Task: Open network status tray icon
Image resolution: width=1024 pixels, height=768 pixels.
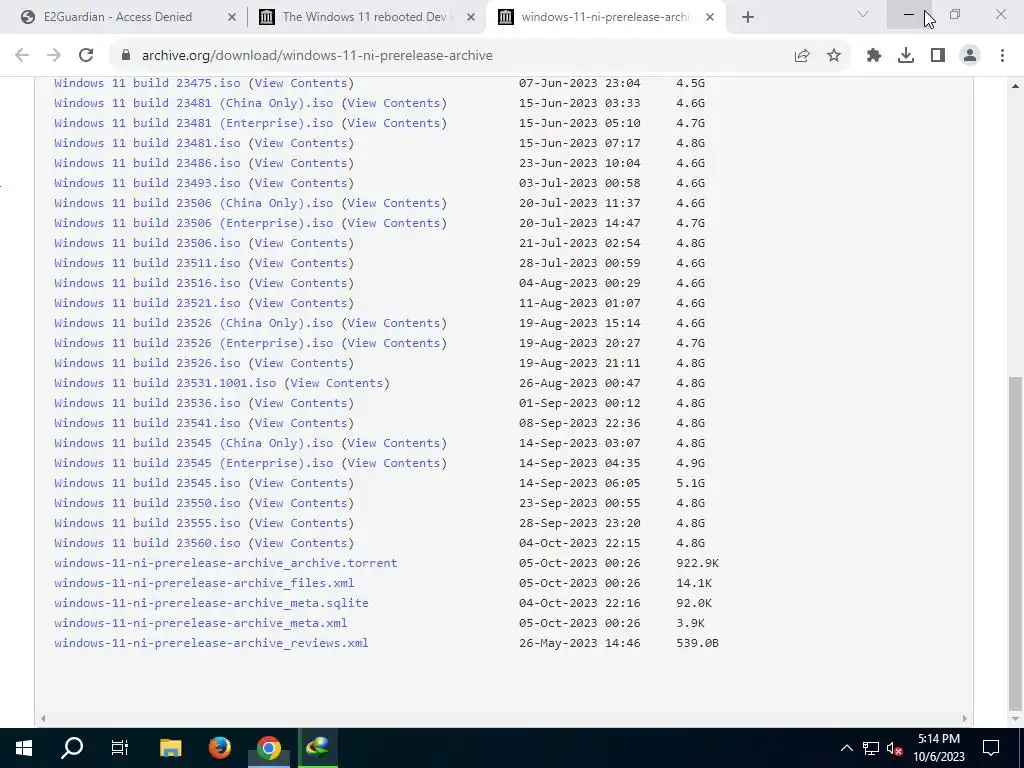Action: 871,748
